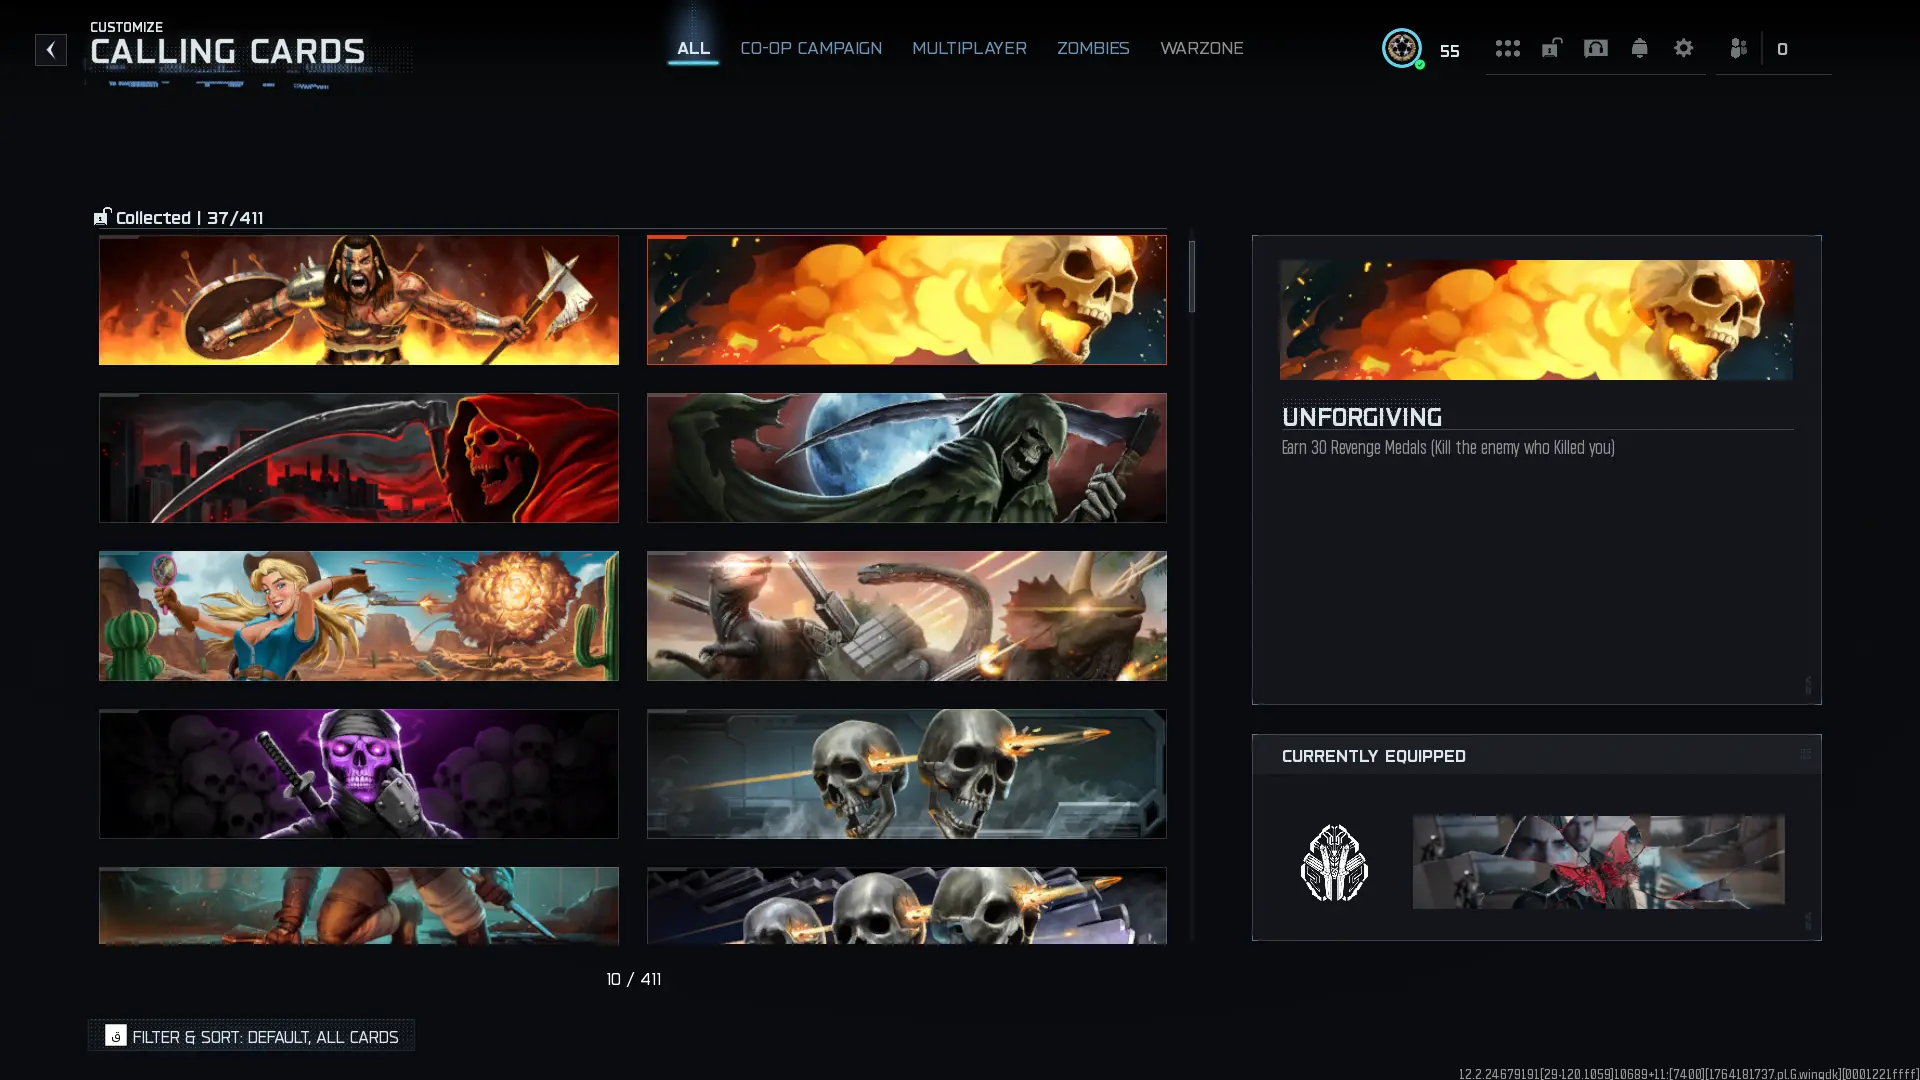
Task: Open the CO-OP CAMPAIGN filter
Action: point(810,48)
